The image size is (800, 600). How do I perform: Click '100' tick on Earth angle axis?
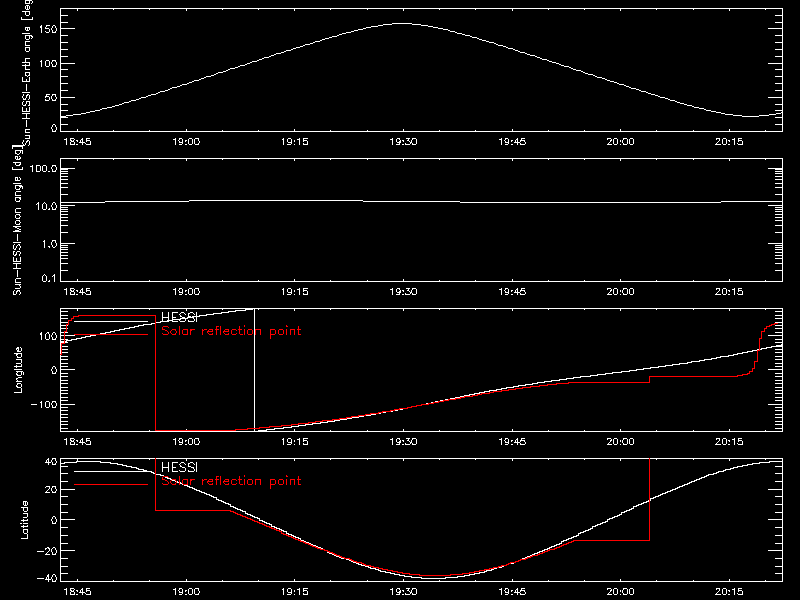50,64
